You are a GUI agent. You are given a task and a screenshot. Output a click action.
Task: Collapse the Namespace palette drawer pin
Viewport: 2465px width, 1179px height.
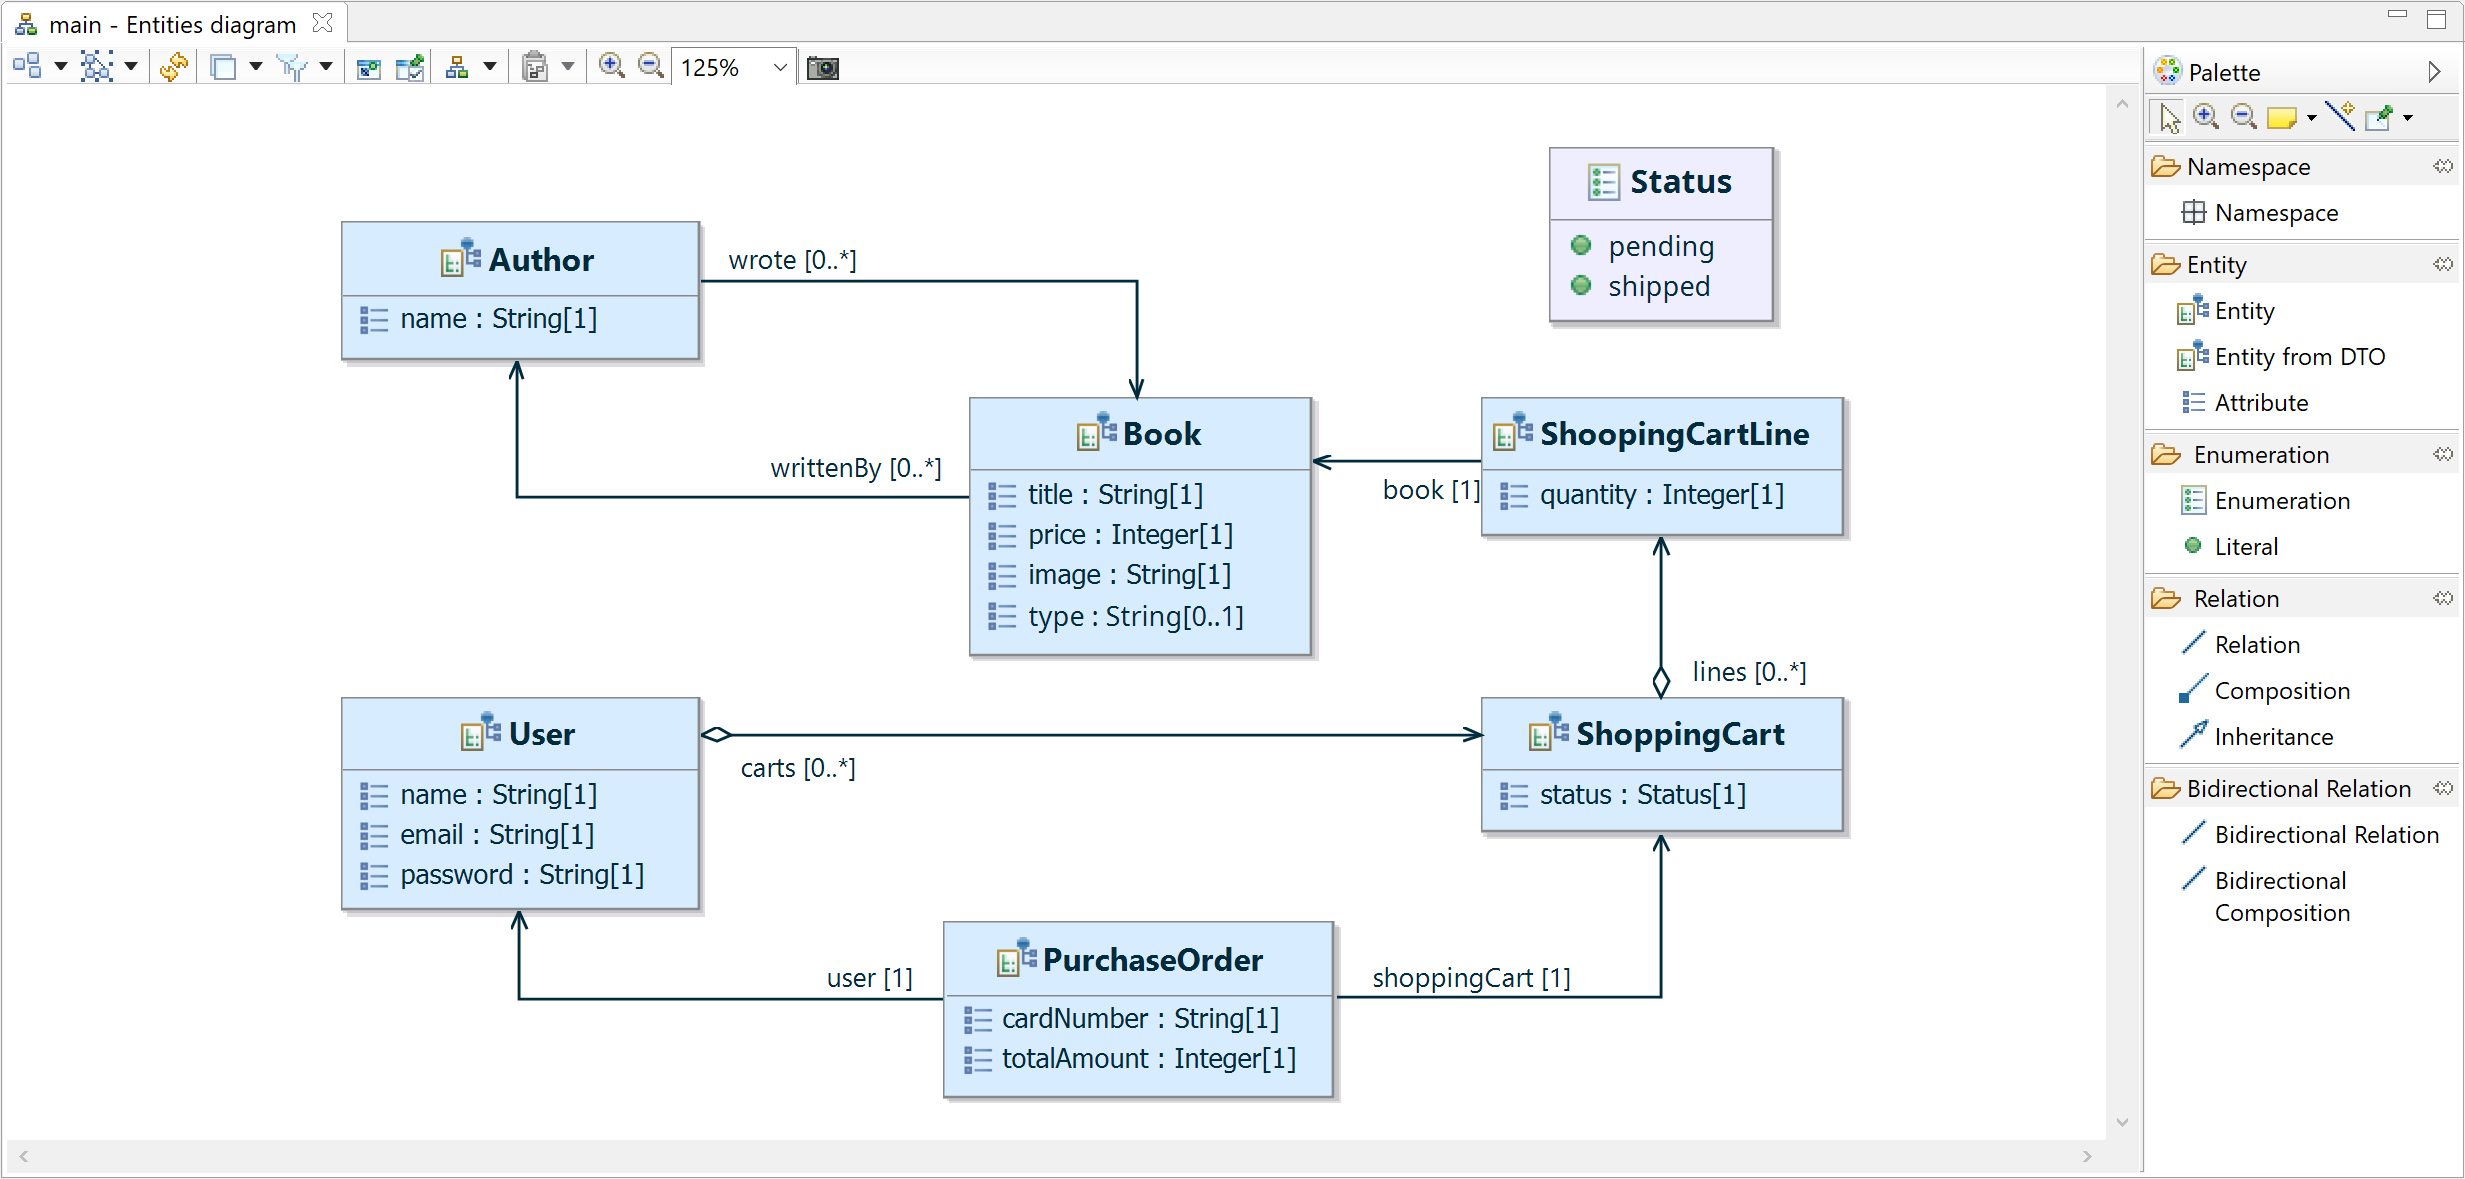pos(2443,166)
